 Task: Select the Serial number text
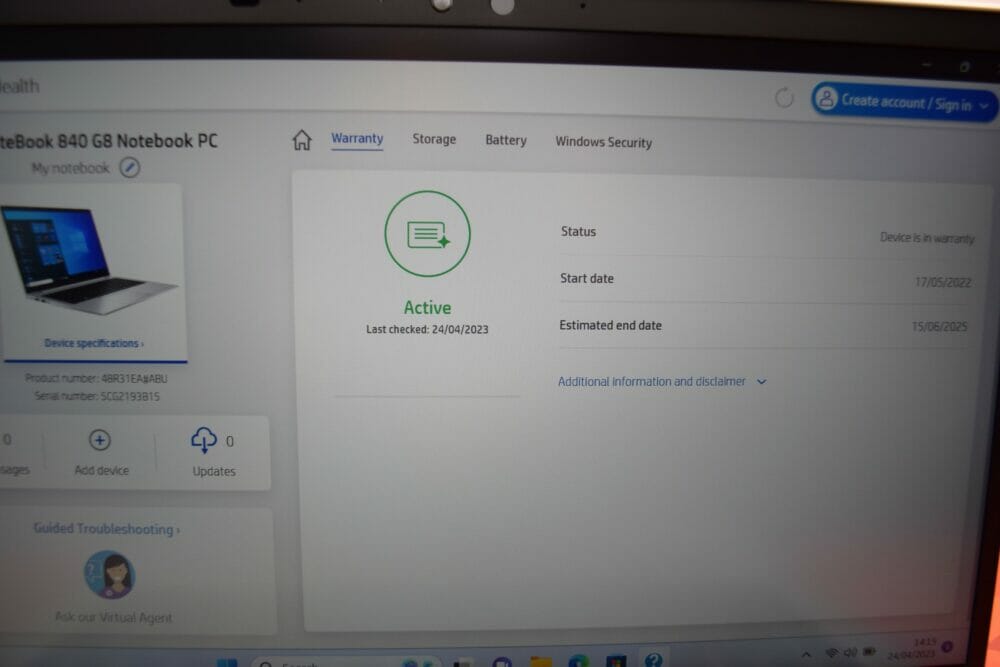click(x=97, y=396)
